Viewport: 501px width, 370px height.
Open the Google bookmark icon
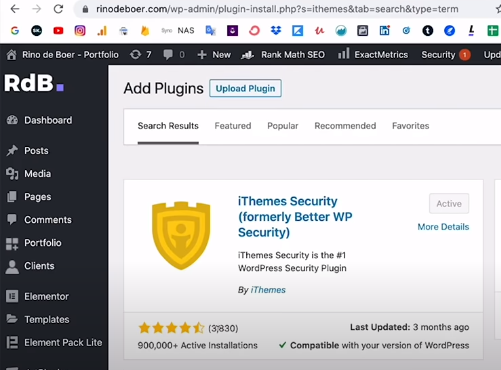coord(15,31)
